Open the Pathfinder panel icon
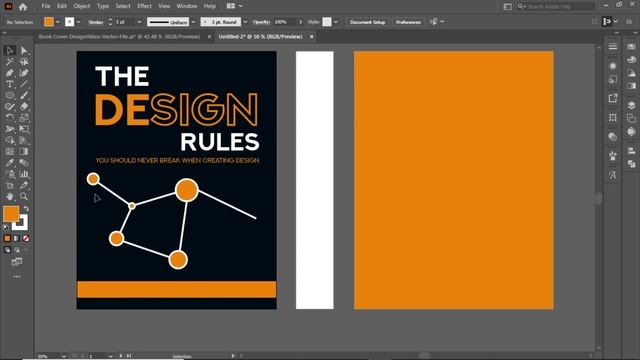The height and width of the screenshot is (360, 640). tap(631, 164)
